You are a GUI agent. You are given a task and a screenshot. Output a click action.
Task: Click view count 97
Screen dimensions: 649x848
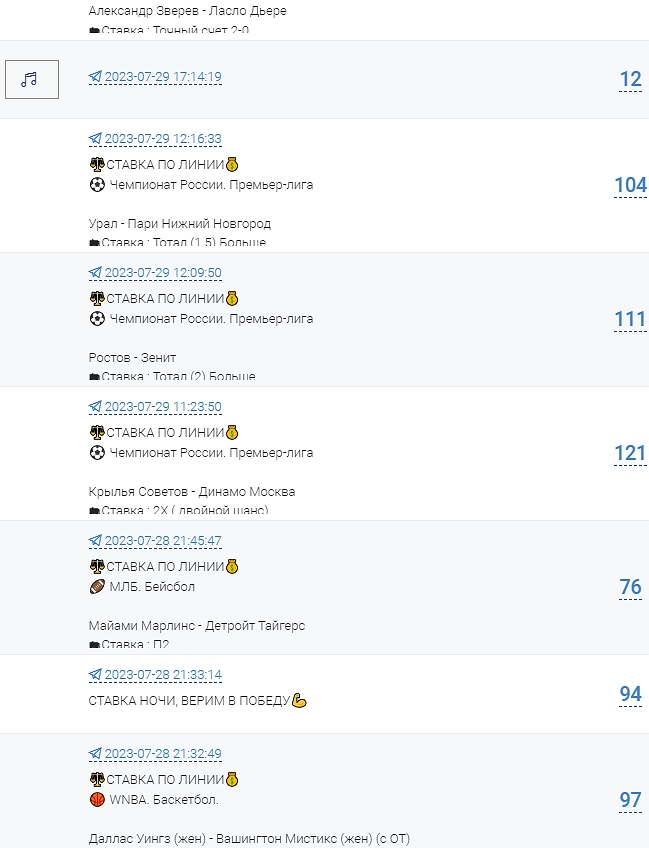[630, 800]
